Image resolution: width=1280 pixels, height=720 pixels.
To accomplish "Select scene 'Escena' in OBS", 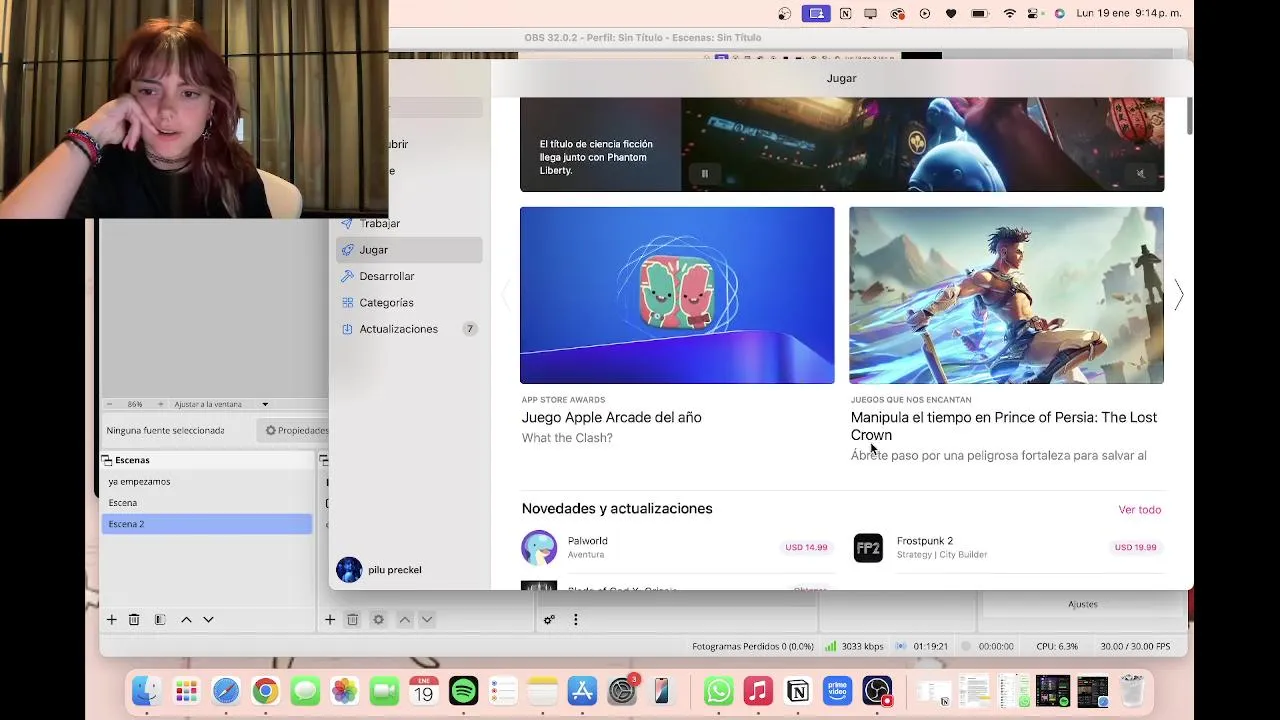I will pyautogui.click(x=207, y=503).
